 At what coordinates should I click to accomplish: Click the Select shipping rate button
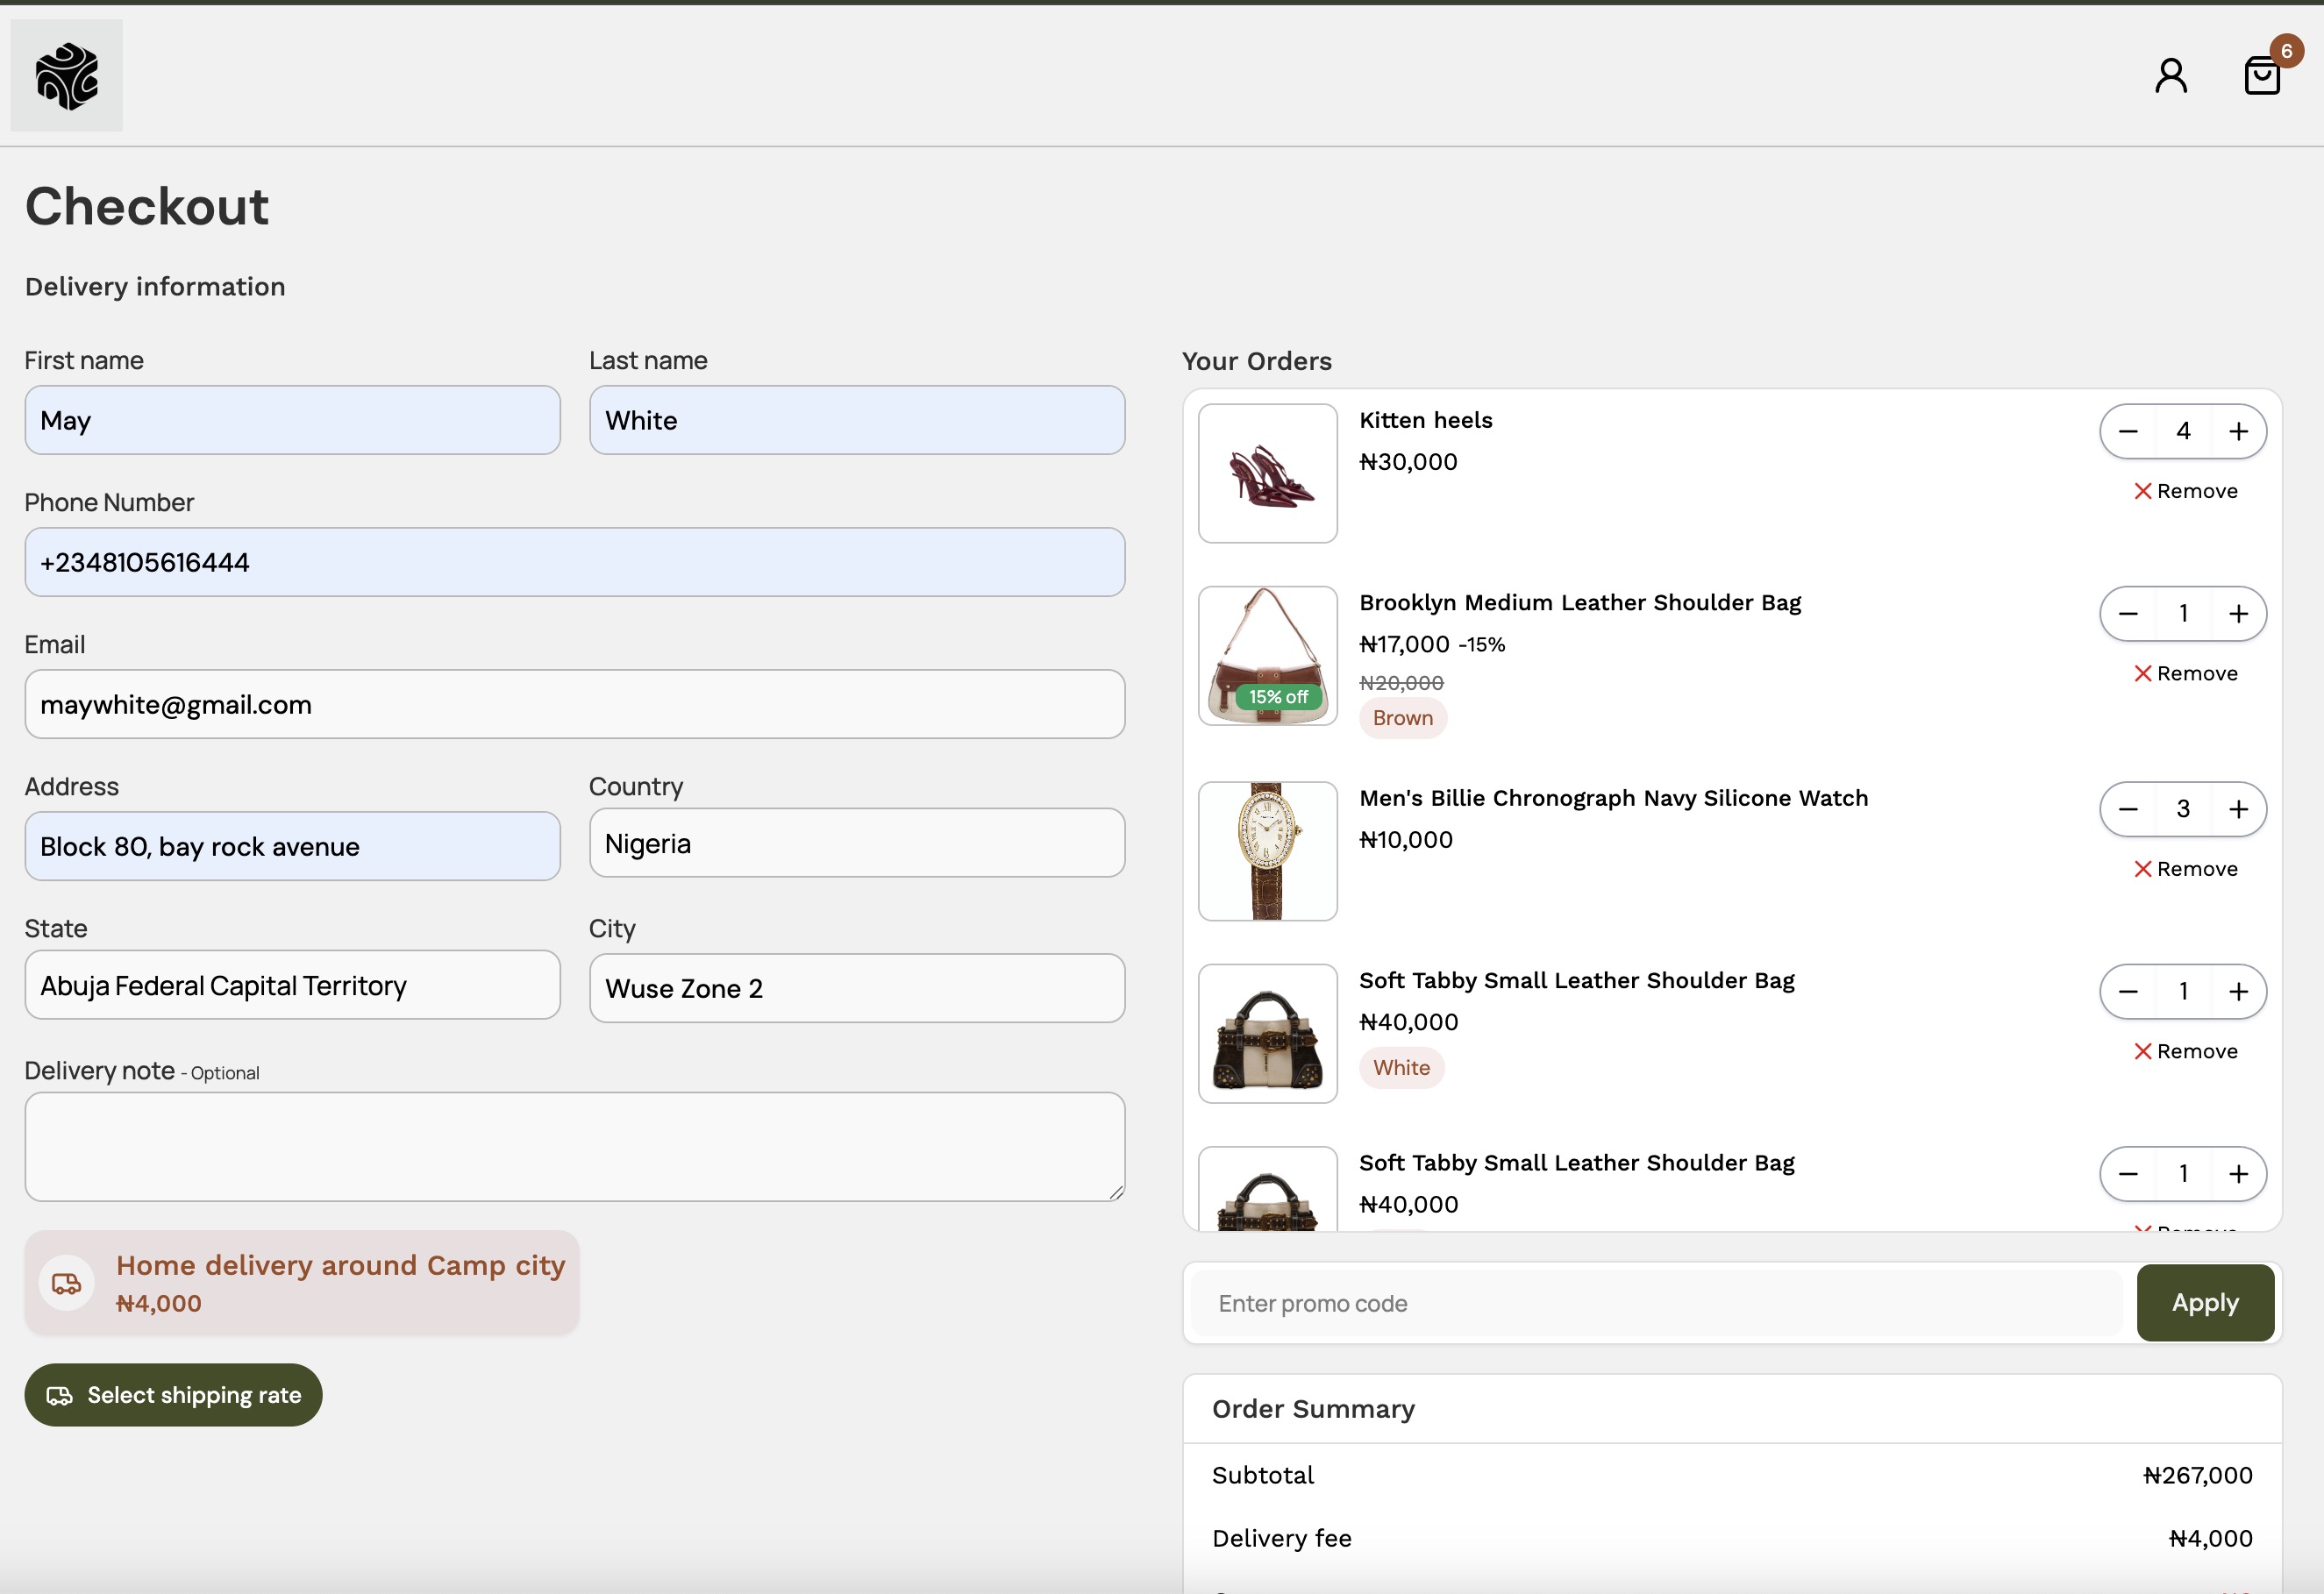(x=173, y=1395)
